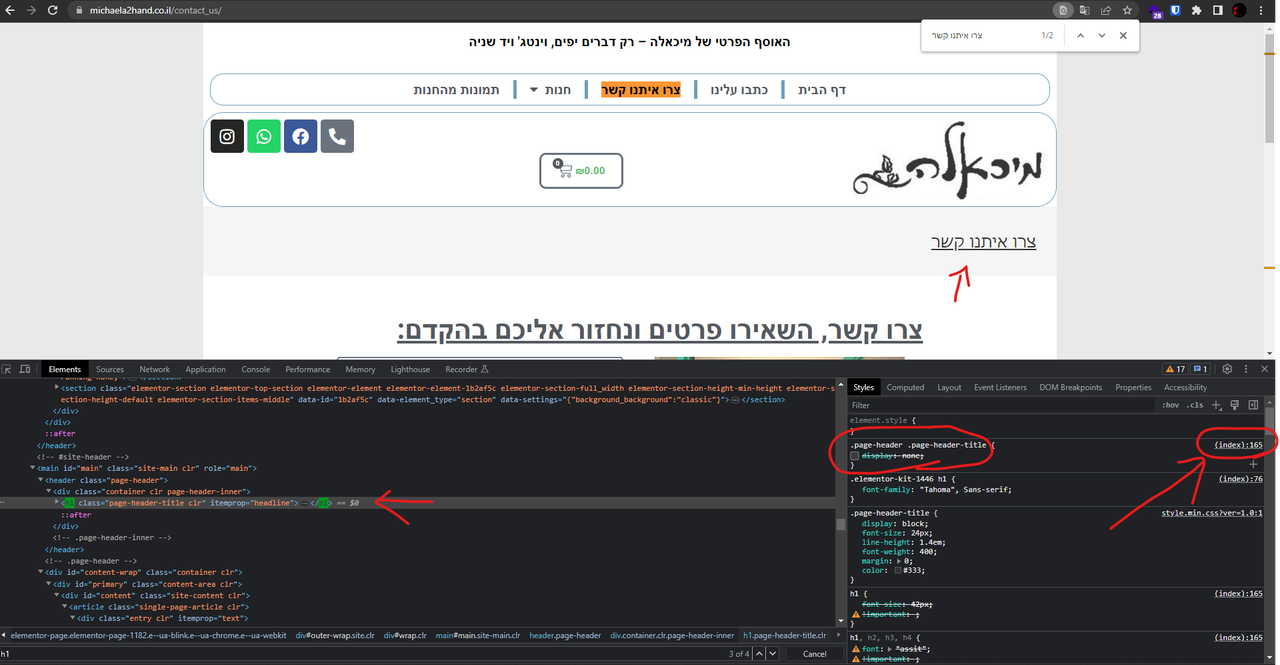1280x665 pixels.
Task: Expand the margin shorthand triangle
Action: [898, 561]
